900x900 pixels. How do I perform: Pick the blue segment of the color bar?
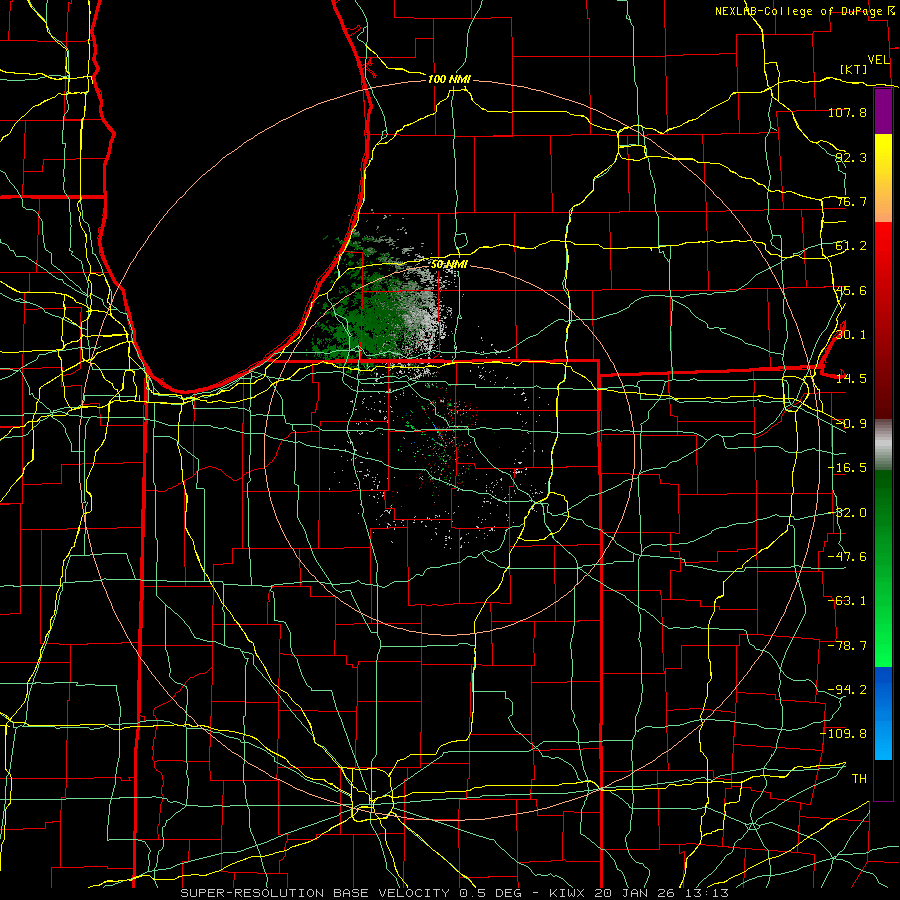point(883,713)
